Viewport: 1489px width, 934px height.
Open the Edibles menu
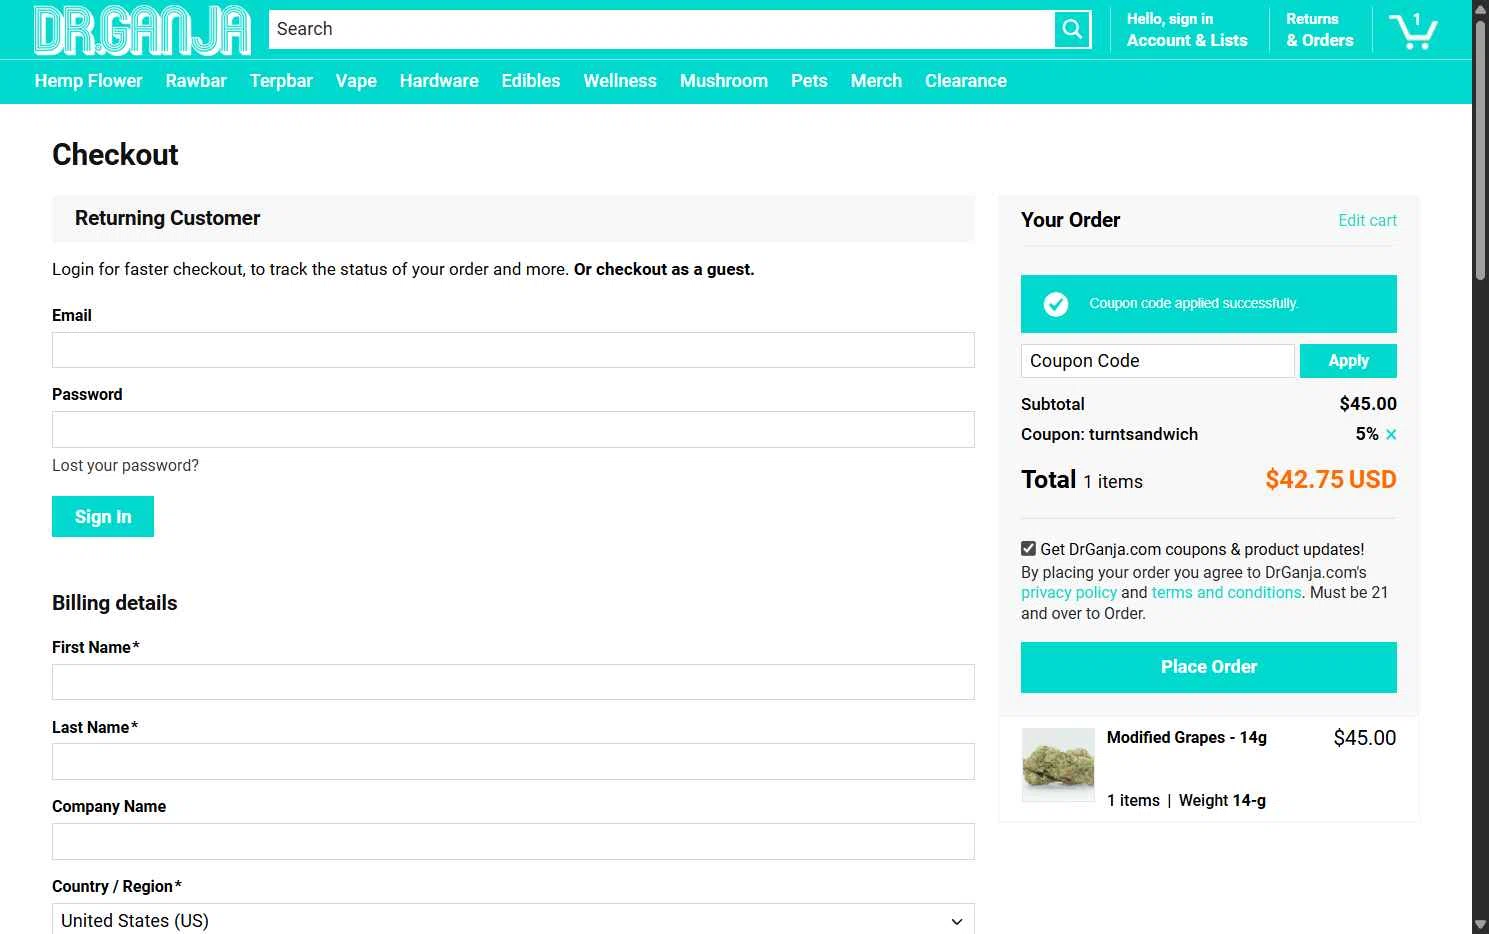click(531, 81)
